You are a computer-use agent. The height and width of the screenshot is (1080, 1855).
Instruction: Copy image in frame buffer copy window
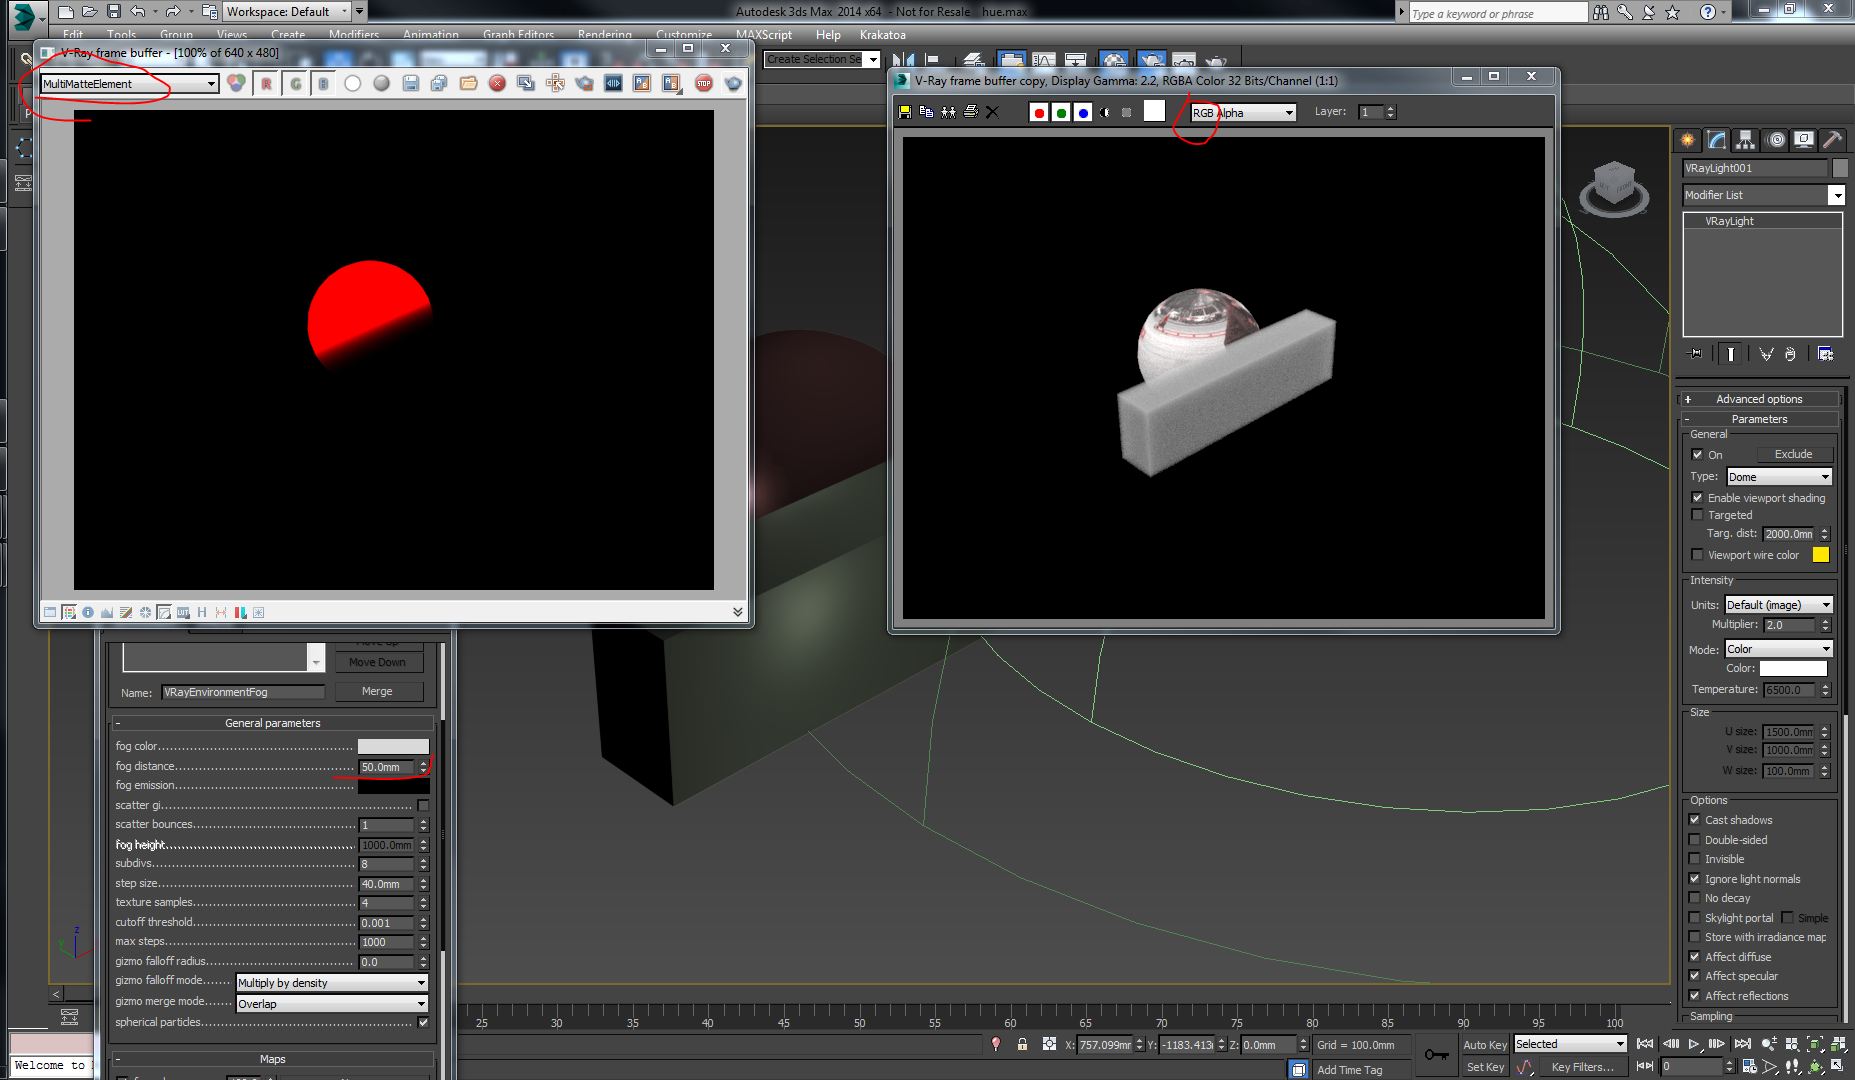pos(926,112)
